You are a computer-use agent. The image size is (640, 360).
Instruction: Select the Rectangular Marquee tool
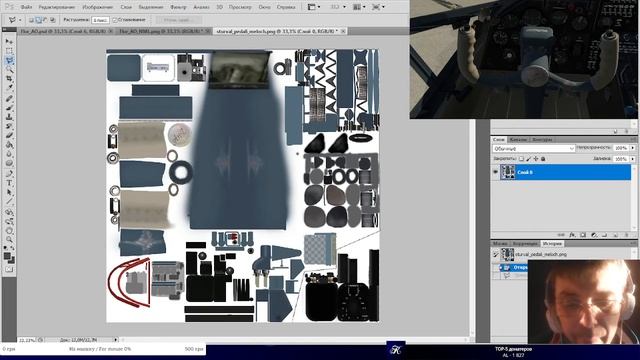coord(9,51)
